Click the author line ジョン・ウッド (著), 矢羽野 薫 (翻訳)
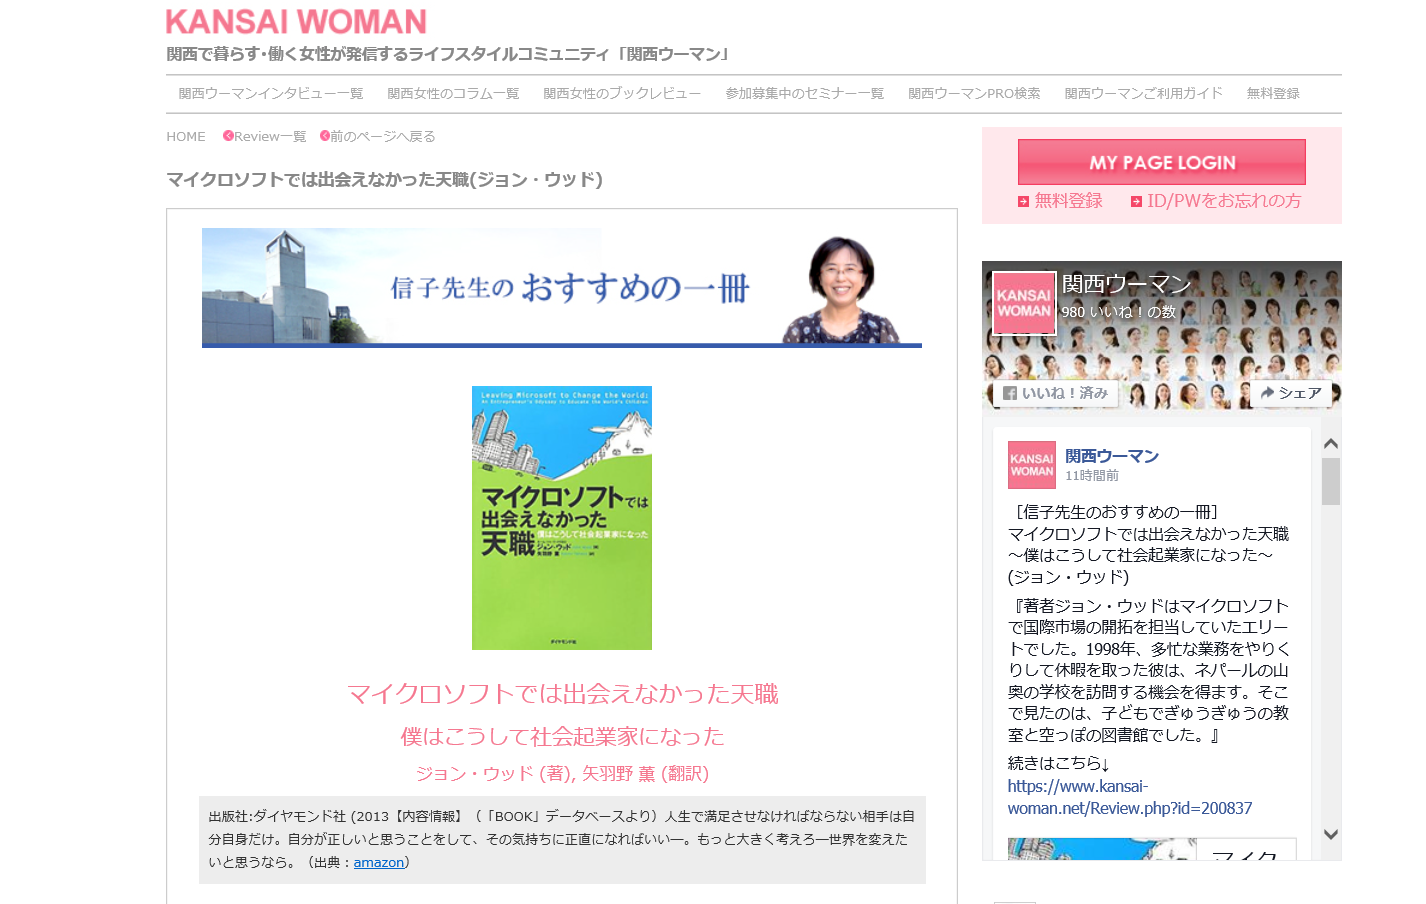The width and height of the screenshot is (1426, 904). pos(562,773)
